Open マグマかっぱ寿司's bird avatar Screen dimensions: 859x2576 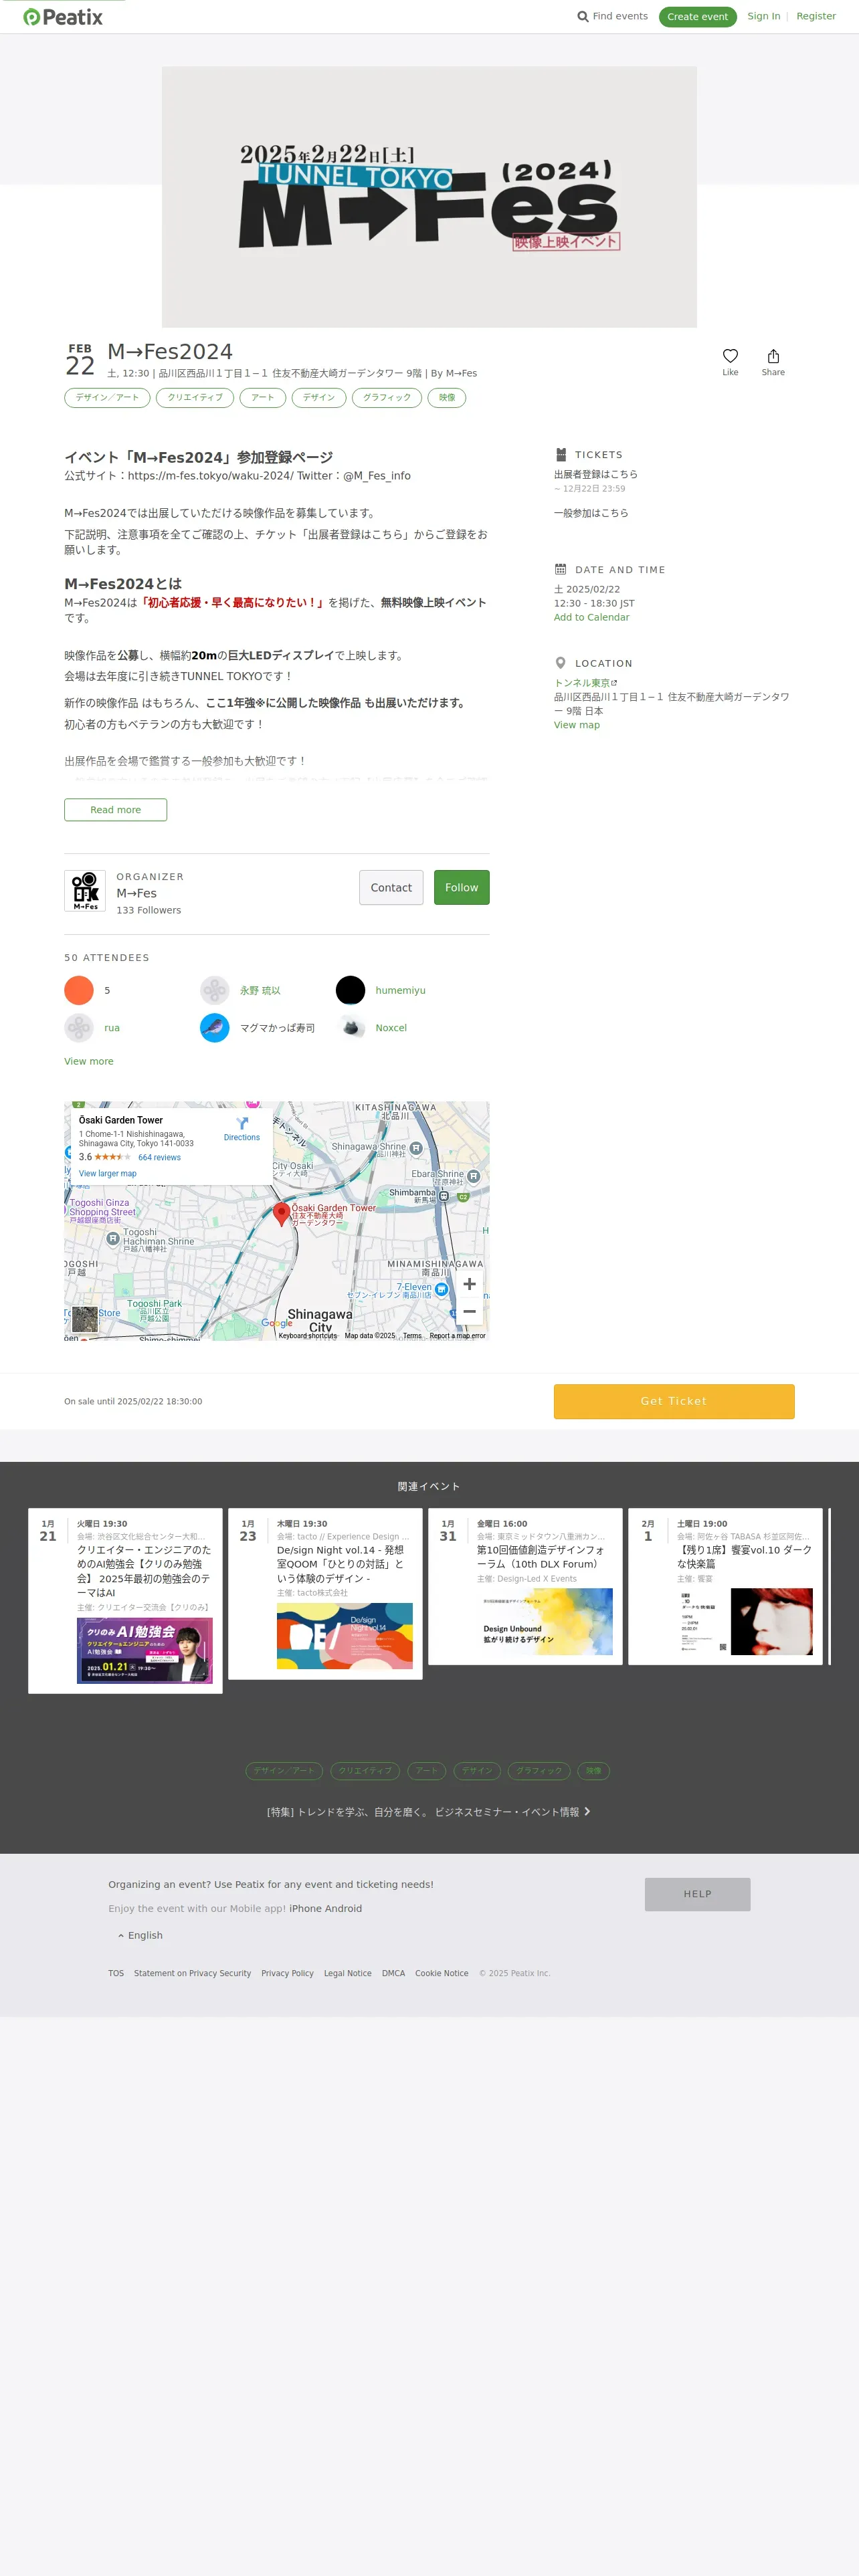click(x=215, y=1028)
